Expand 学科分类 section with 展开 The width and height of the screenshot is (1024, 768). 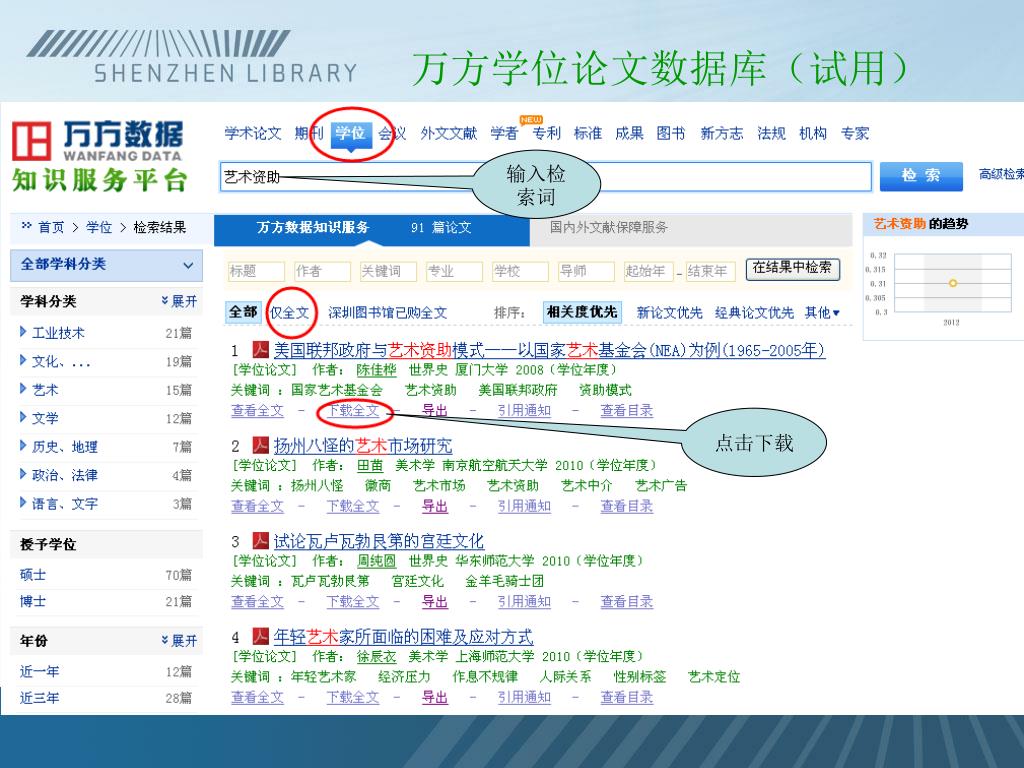click(x=179, y=301)
